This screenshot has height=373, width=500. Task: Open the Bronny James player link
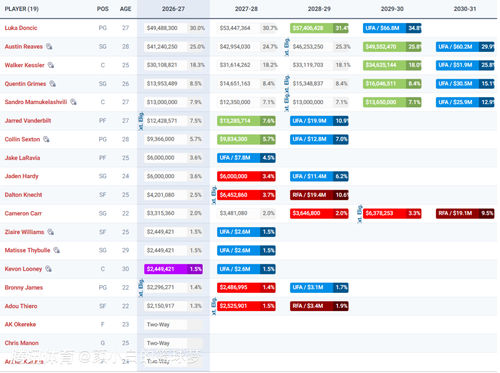(24, 288)
